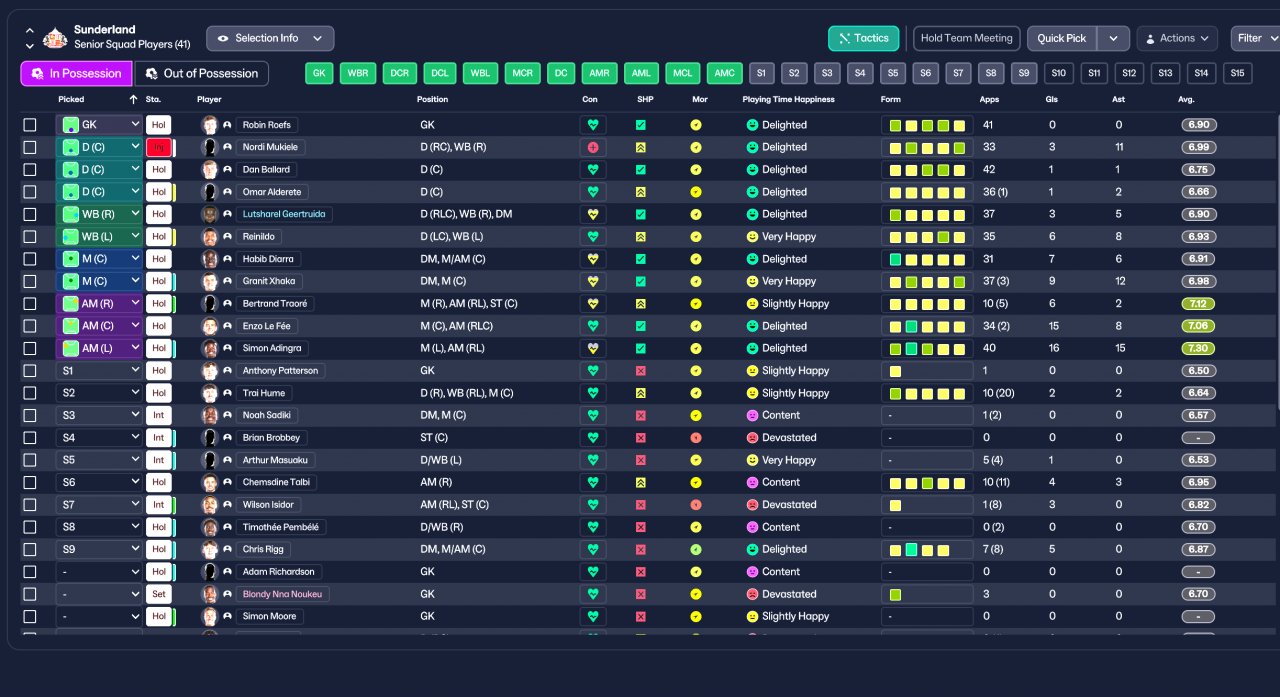
Task: Expand the Quick Pick arrow menu
Action: coord(1113,38)
